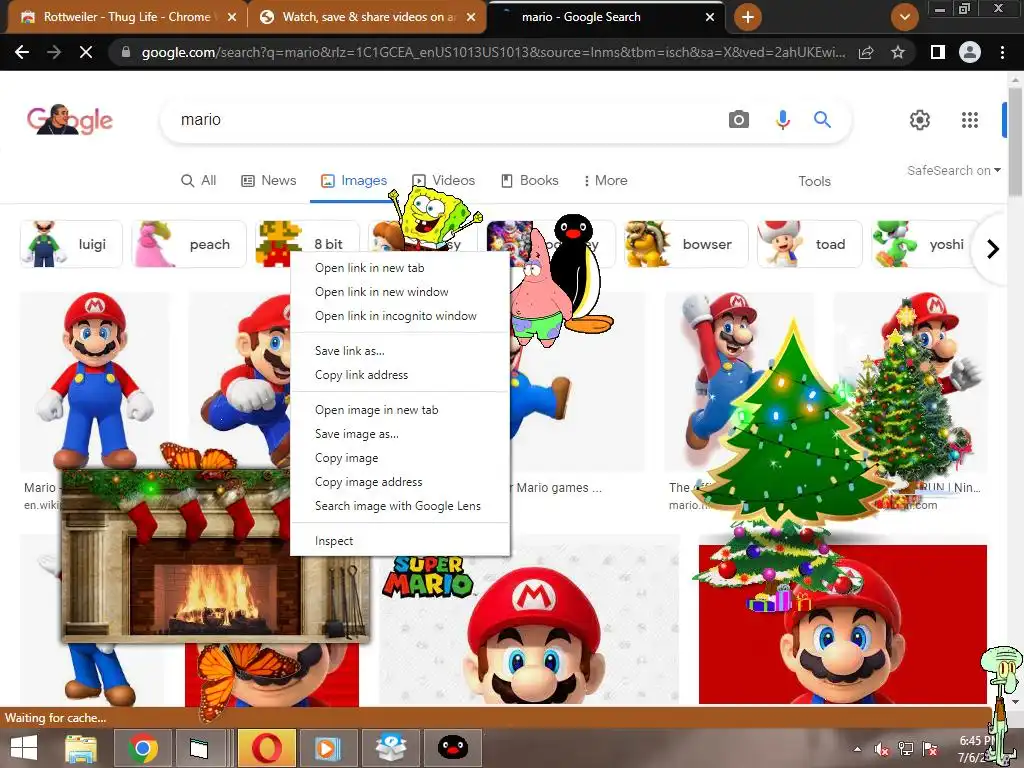
Task: Open Mario face on red background thumbnail
Action: pyautogui.click(x=842, y=624)
